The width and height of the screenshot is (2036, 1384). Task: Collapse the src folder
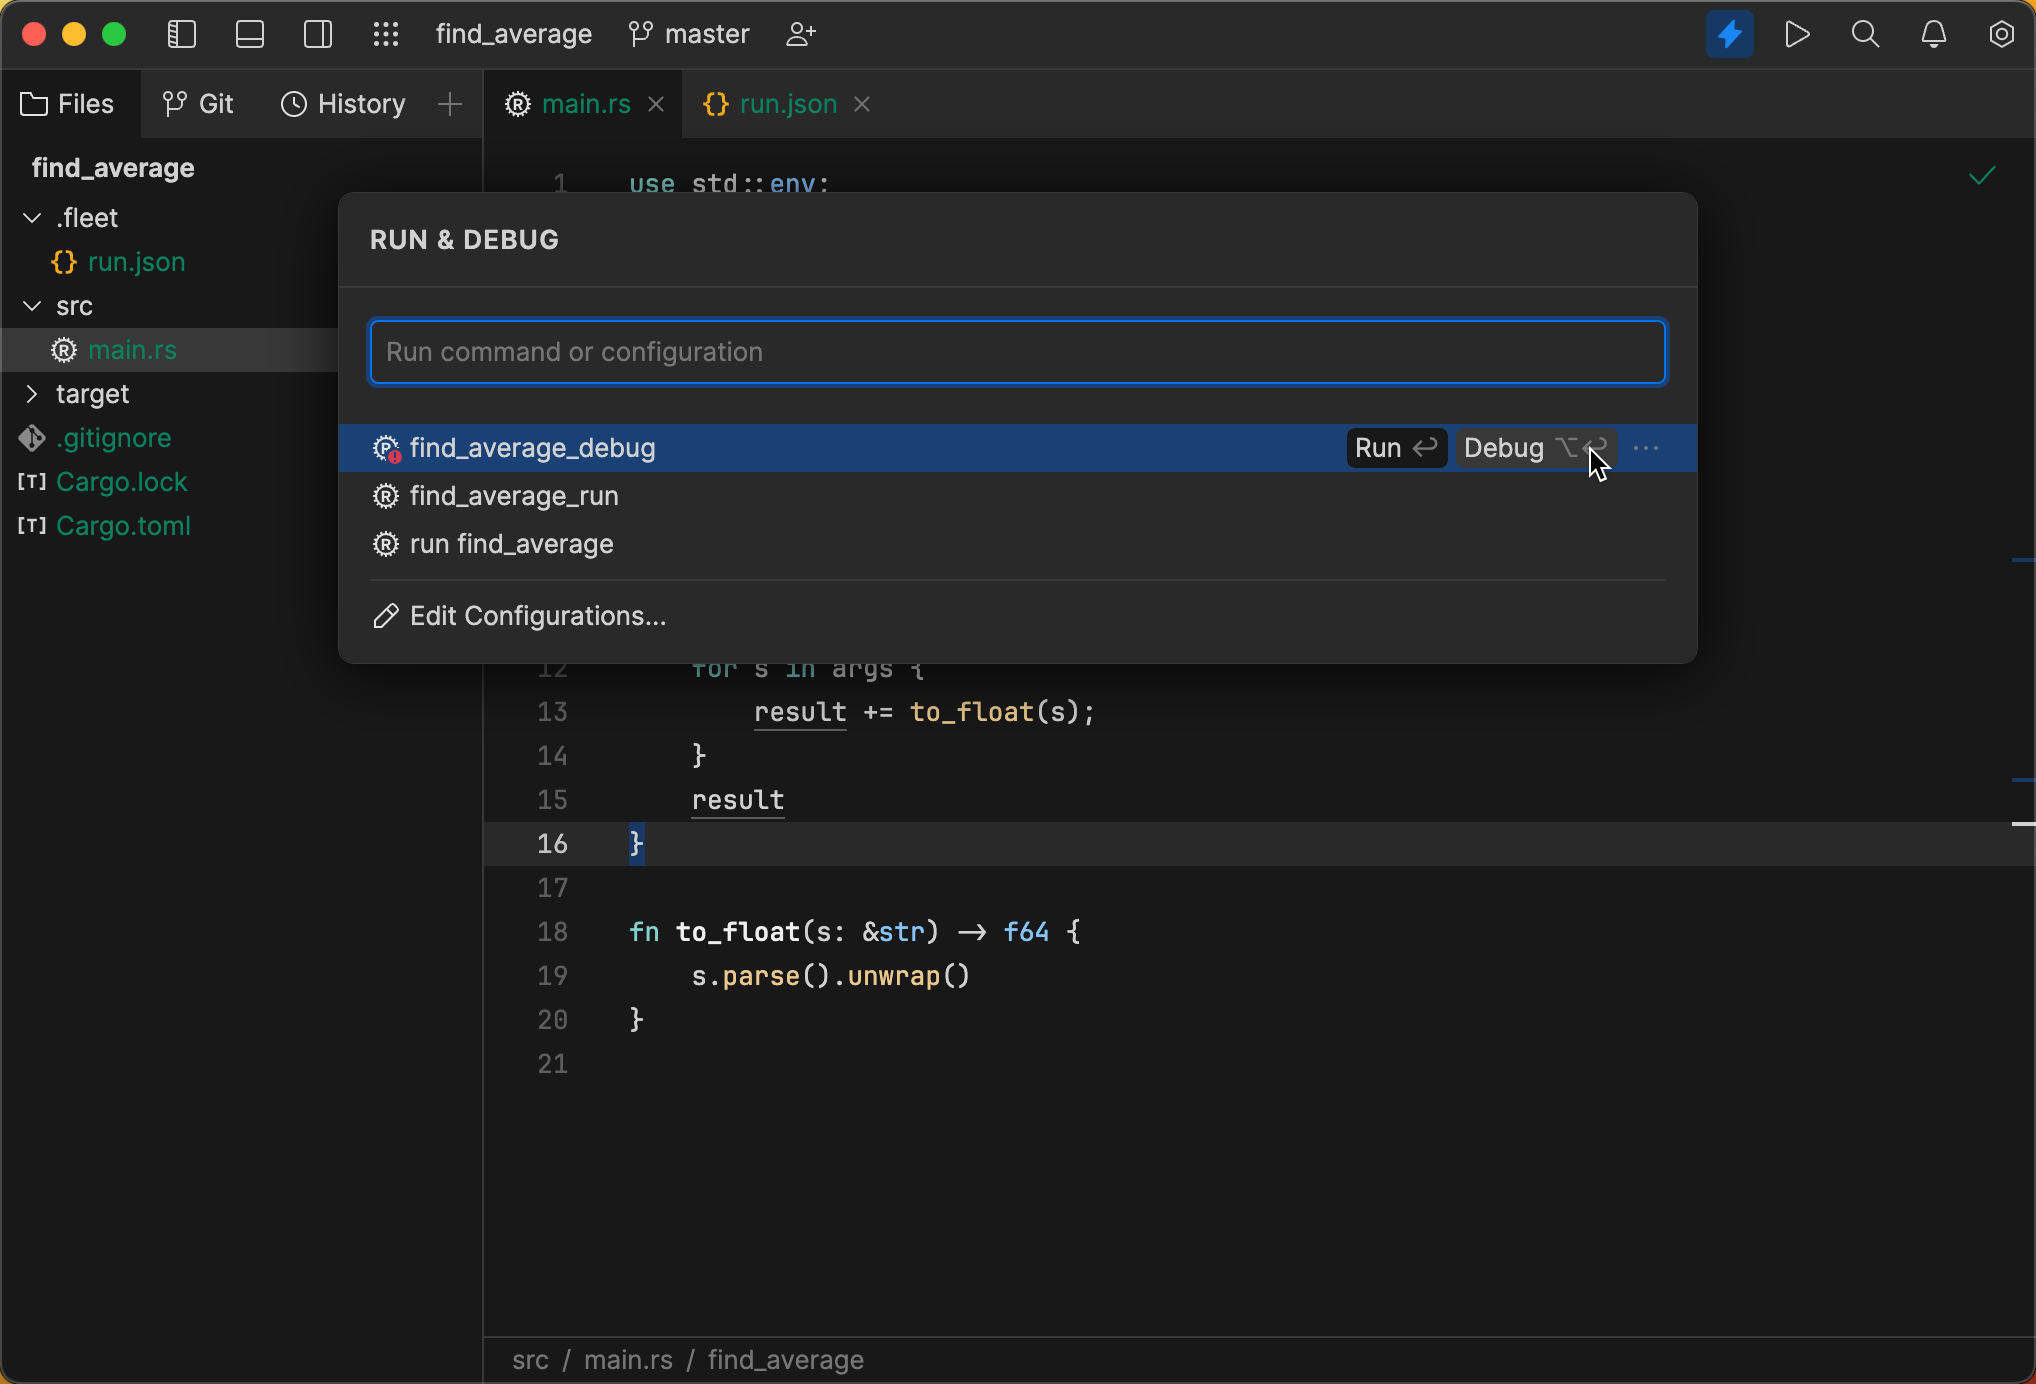coord(30,306)
